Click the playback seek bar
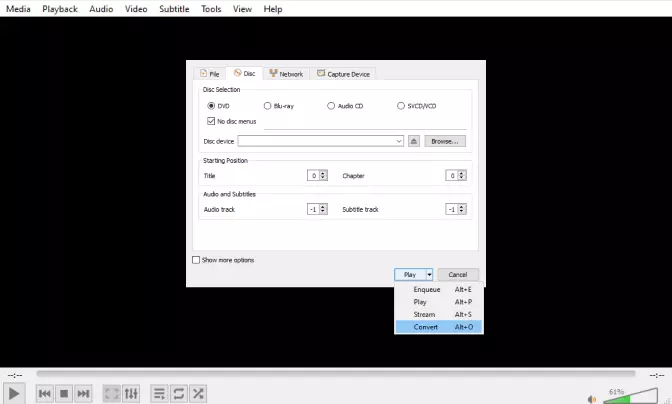The width and height of the screenshot is (672, 404). click(336, 374)
